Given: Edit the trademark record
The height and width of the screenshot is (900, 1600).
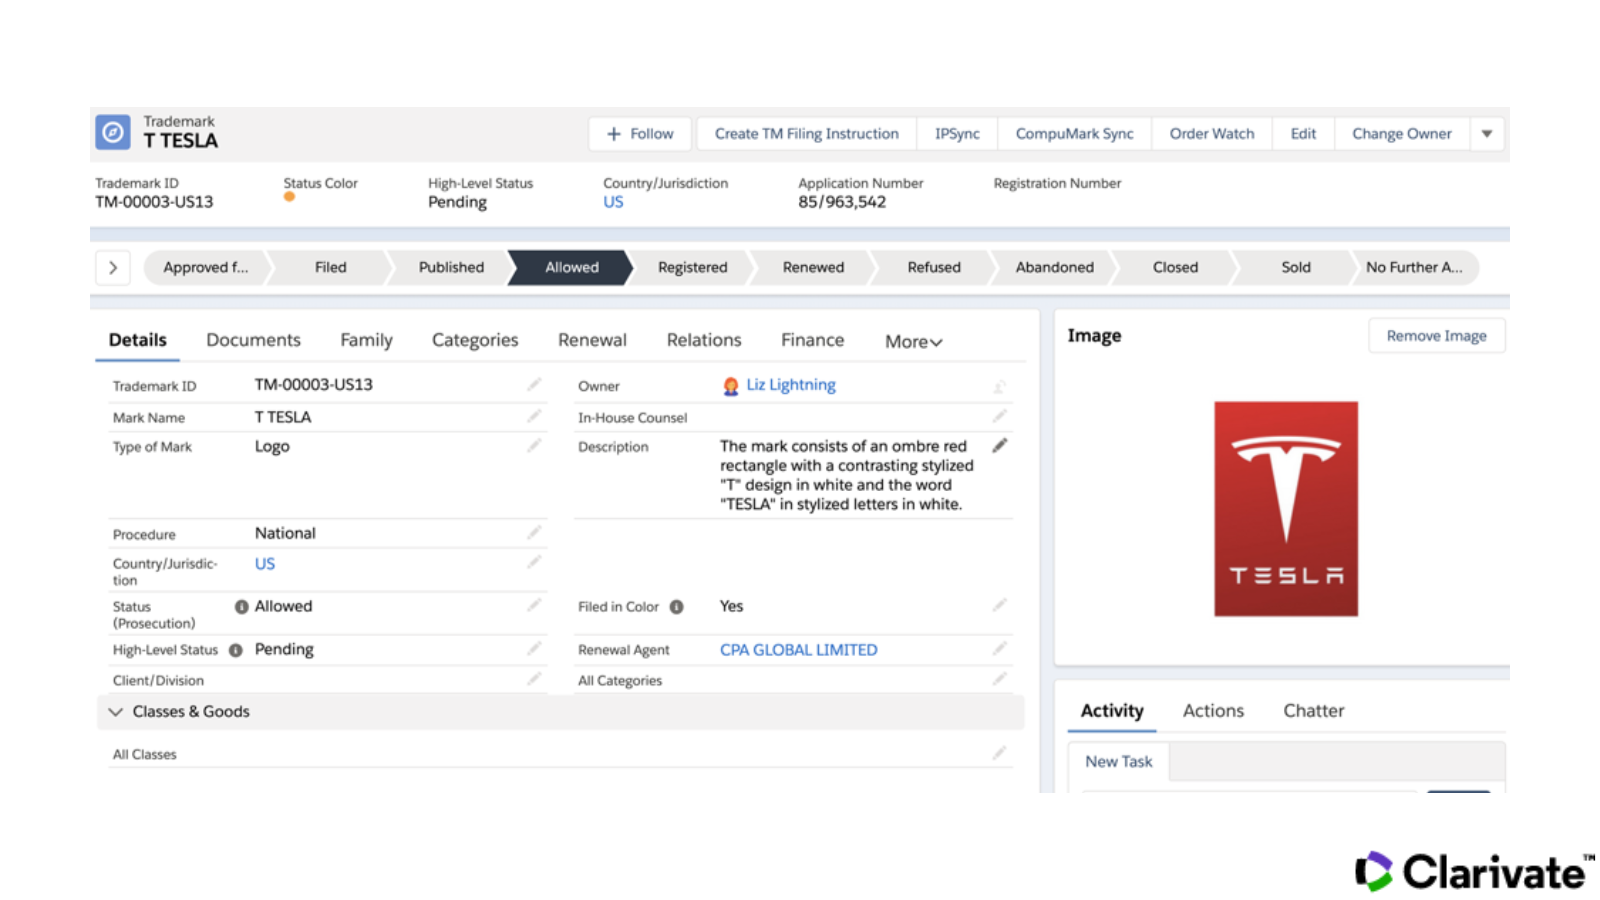Looking at the screenshot, I should (1303, 133).
